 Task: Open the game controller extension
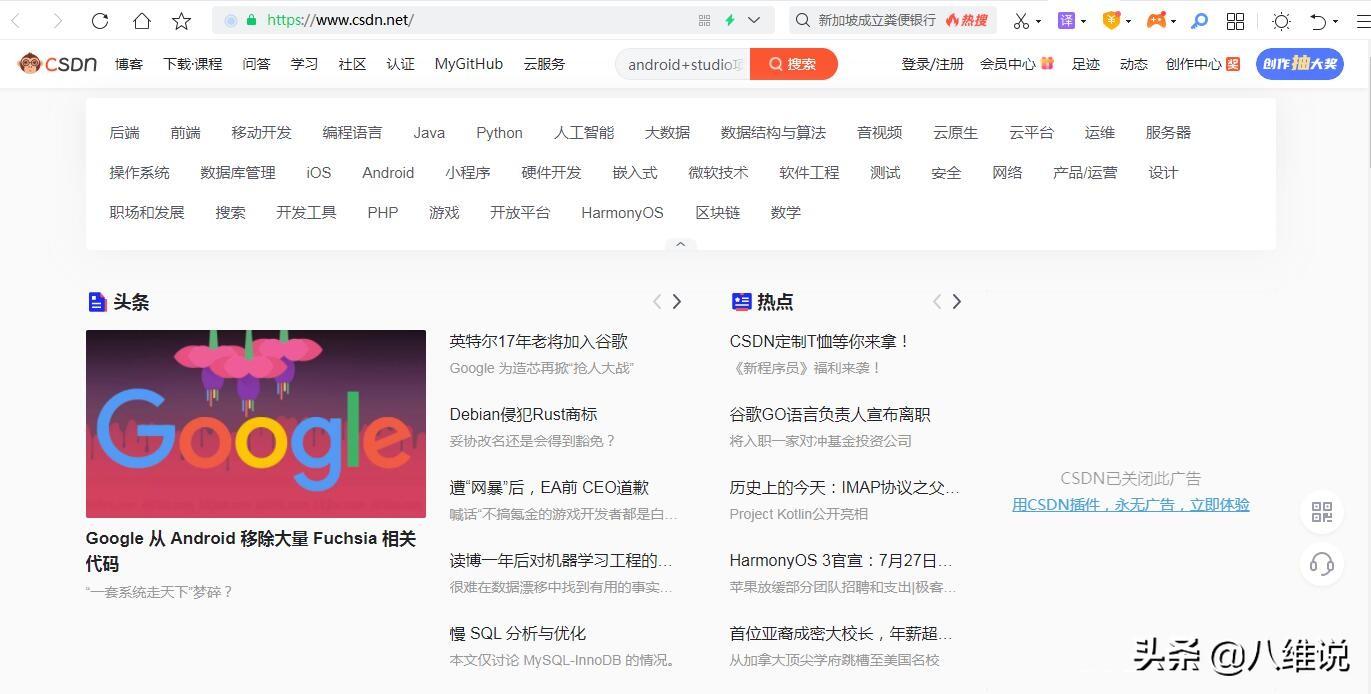(x=1156, y=20)
